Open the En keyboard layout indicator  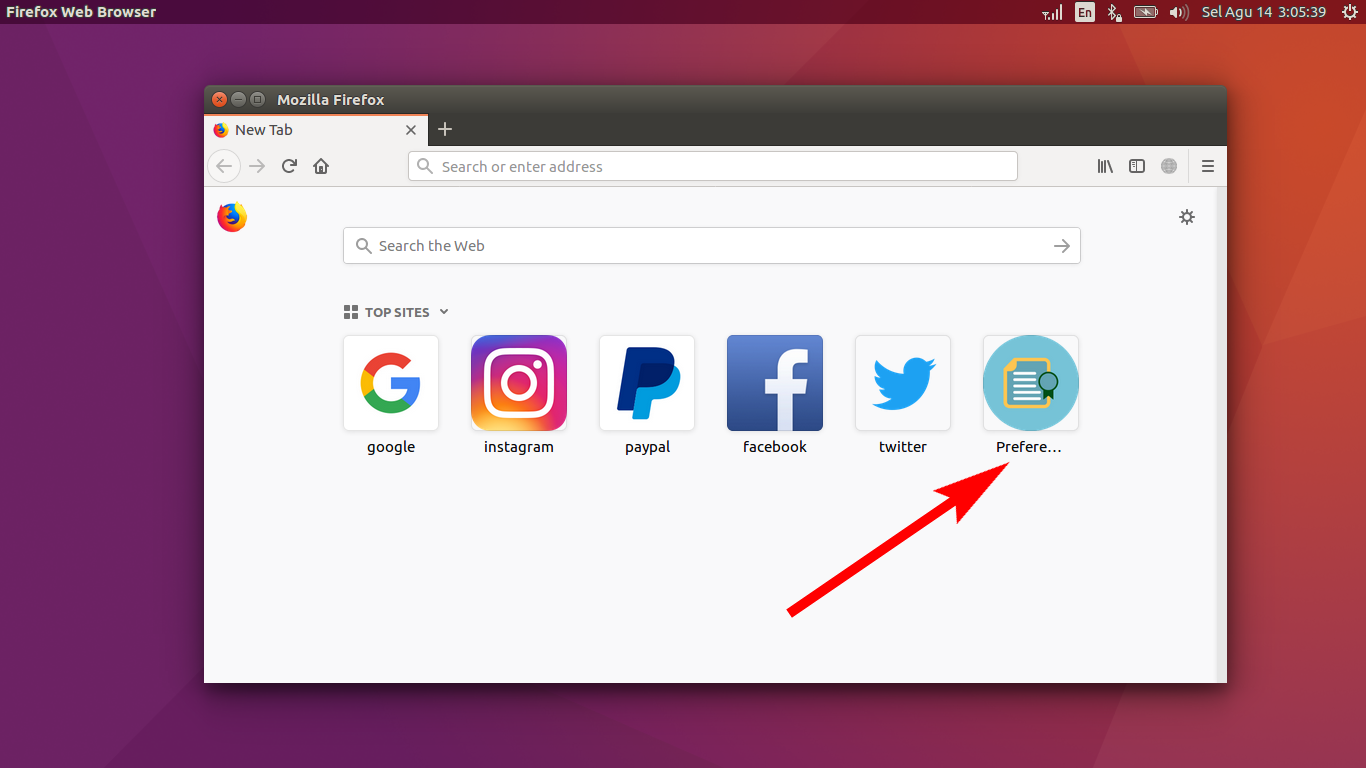click(1085, 12)
